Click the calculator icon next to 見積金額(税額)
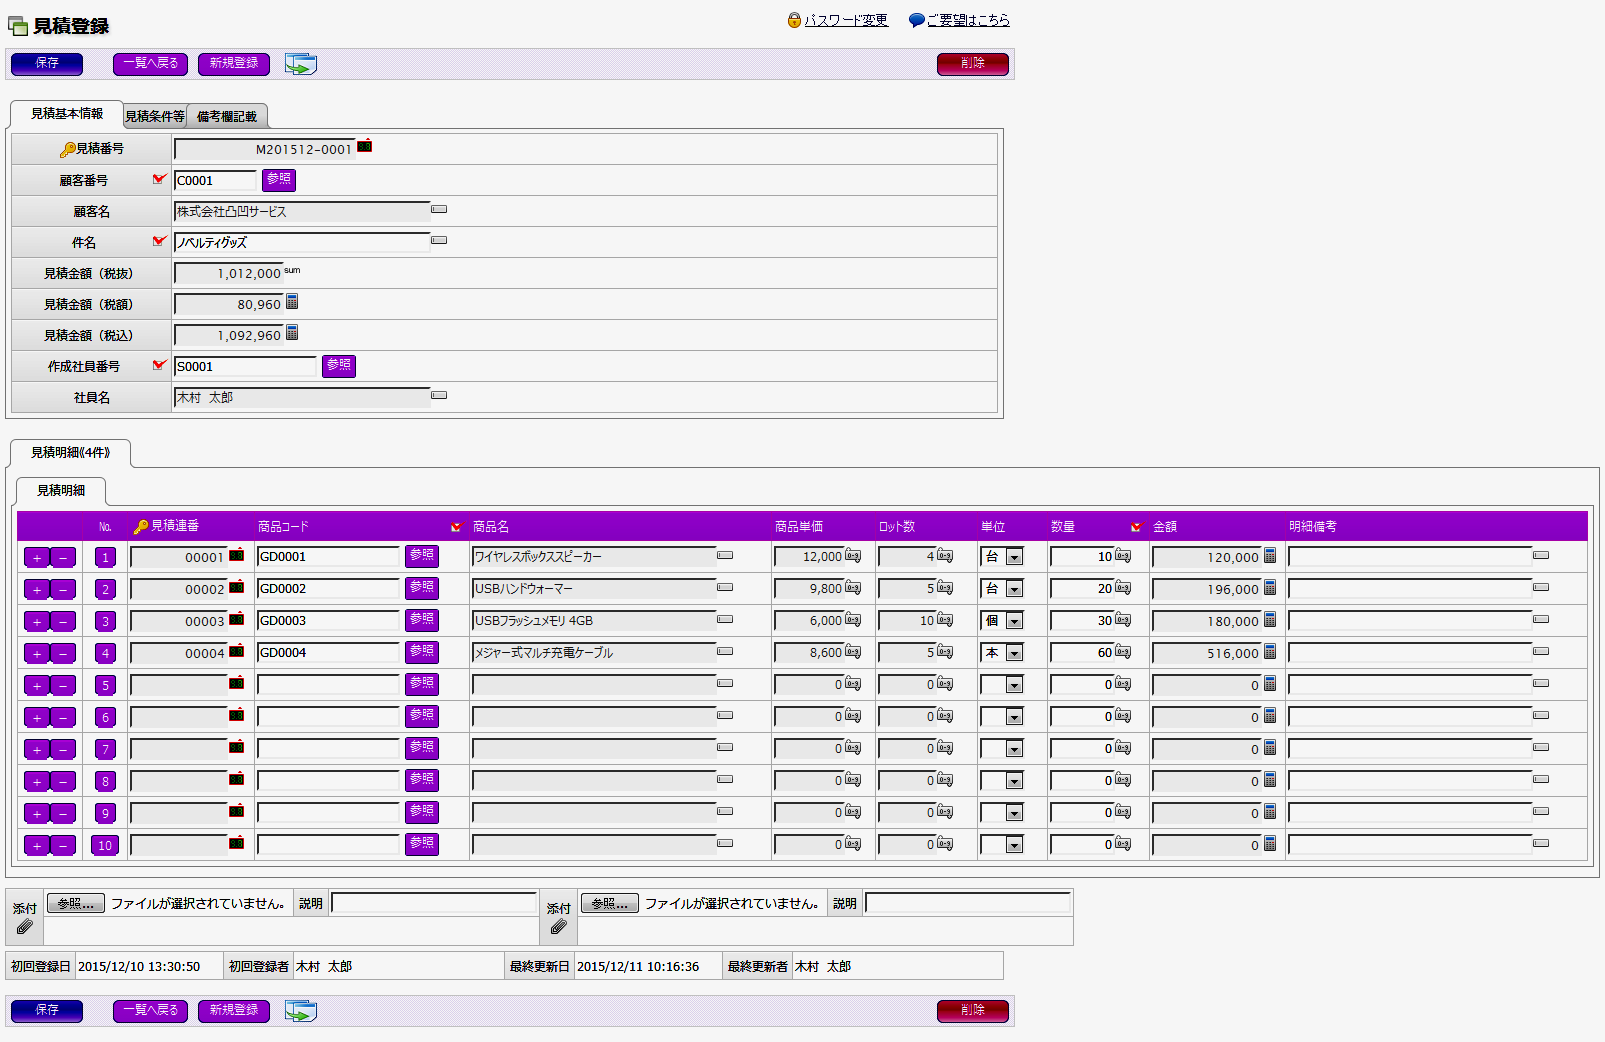Viewport: 1605px width, 1042px height. click(x=292, y=302)
